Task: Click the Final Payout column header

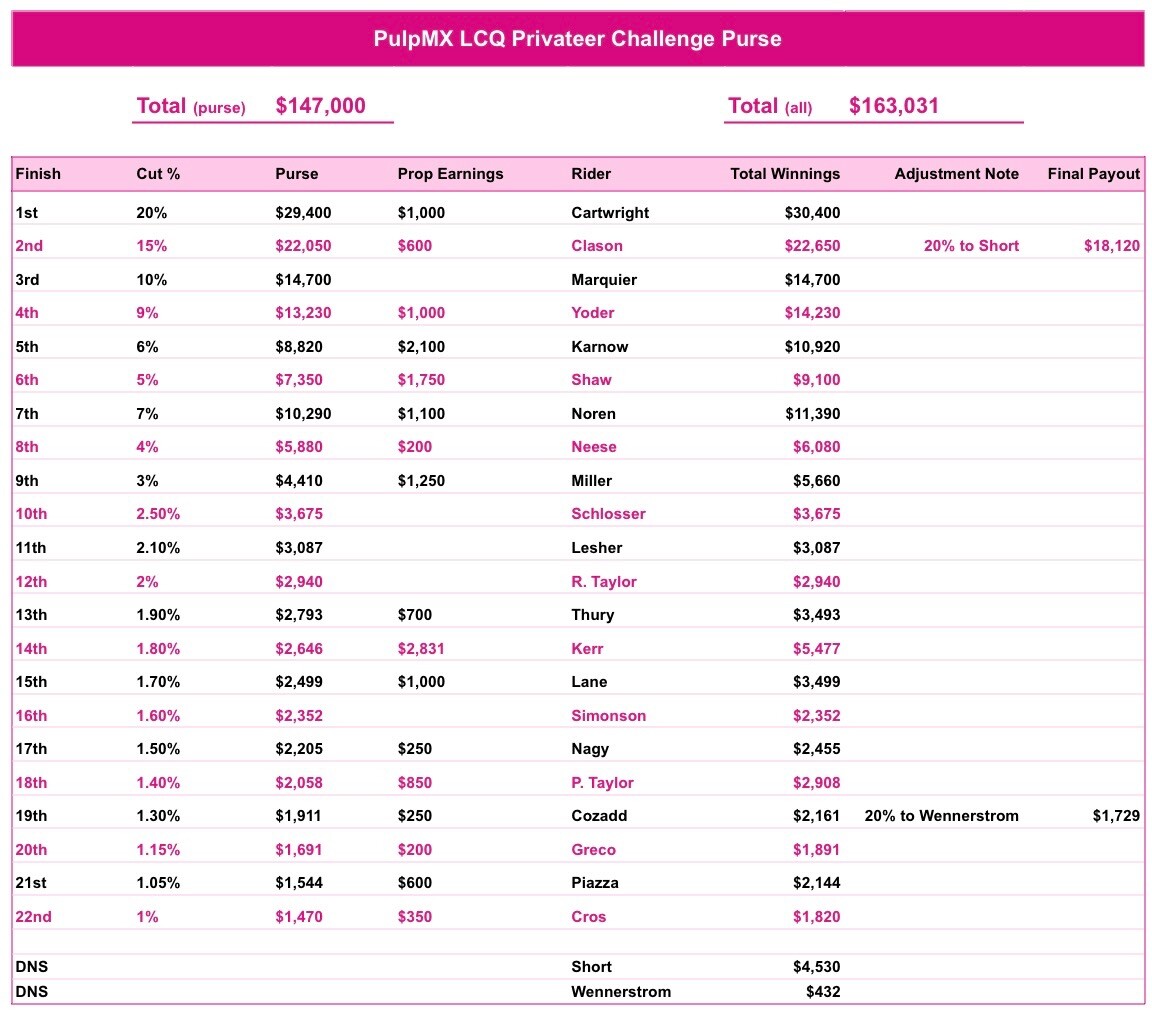Action: (x=1093, y=174)
